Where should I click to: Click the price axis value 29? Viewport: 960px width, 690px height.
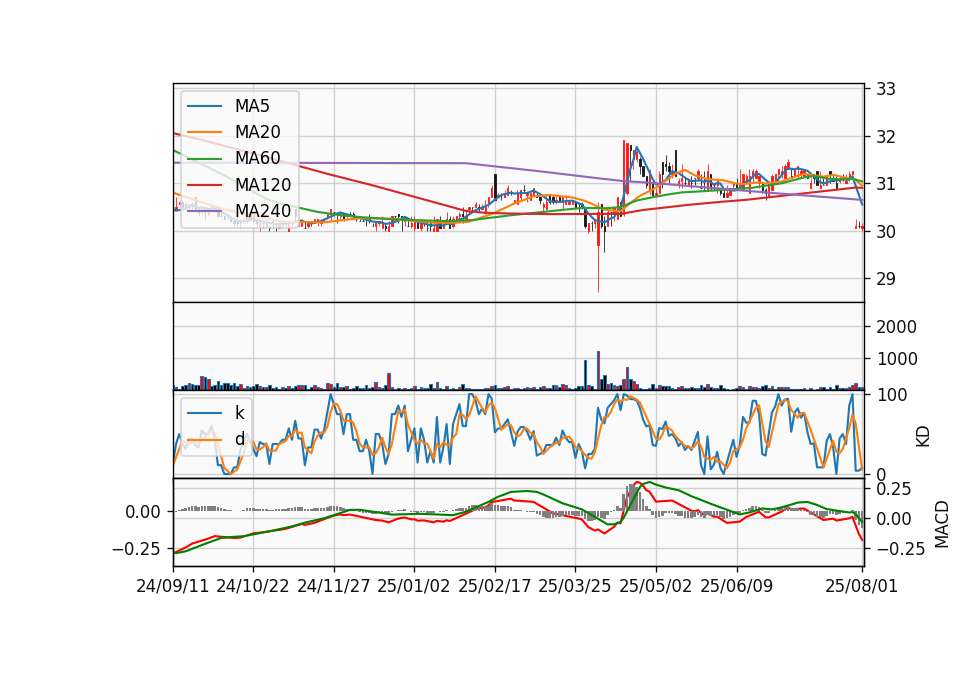[x=885, y=279]
